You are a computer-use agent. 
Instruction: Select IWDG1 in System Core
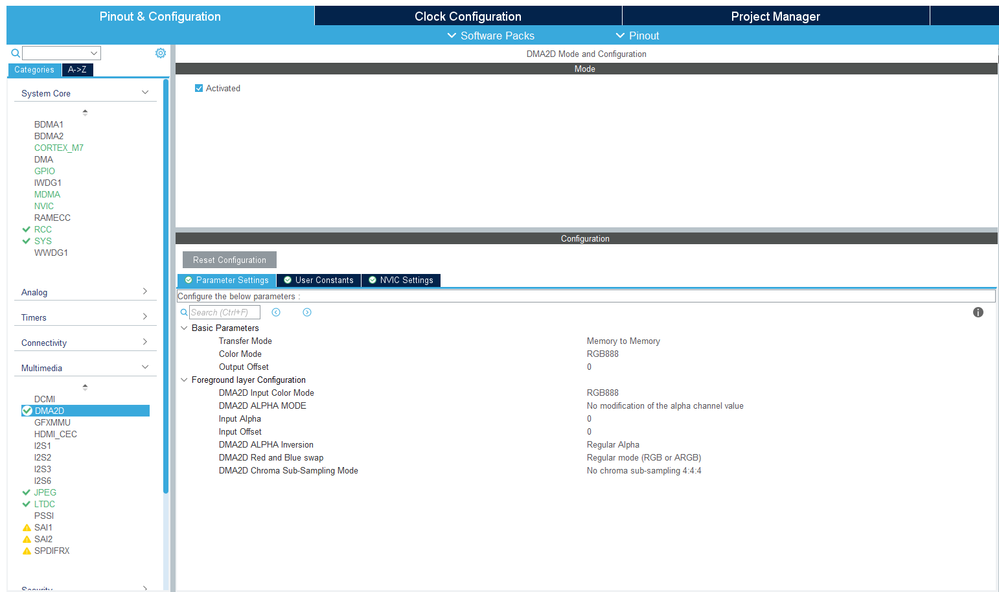48,182
